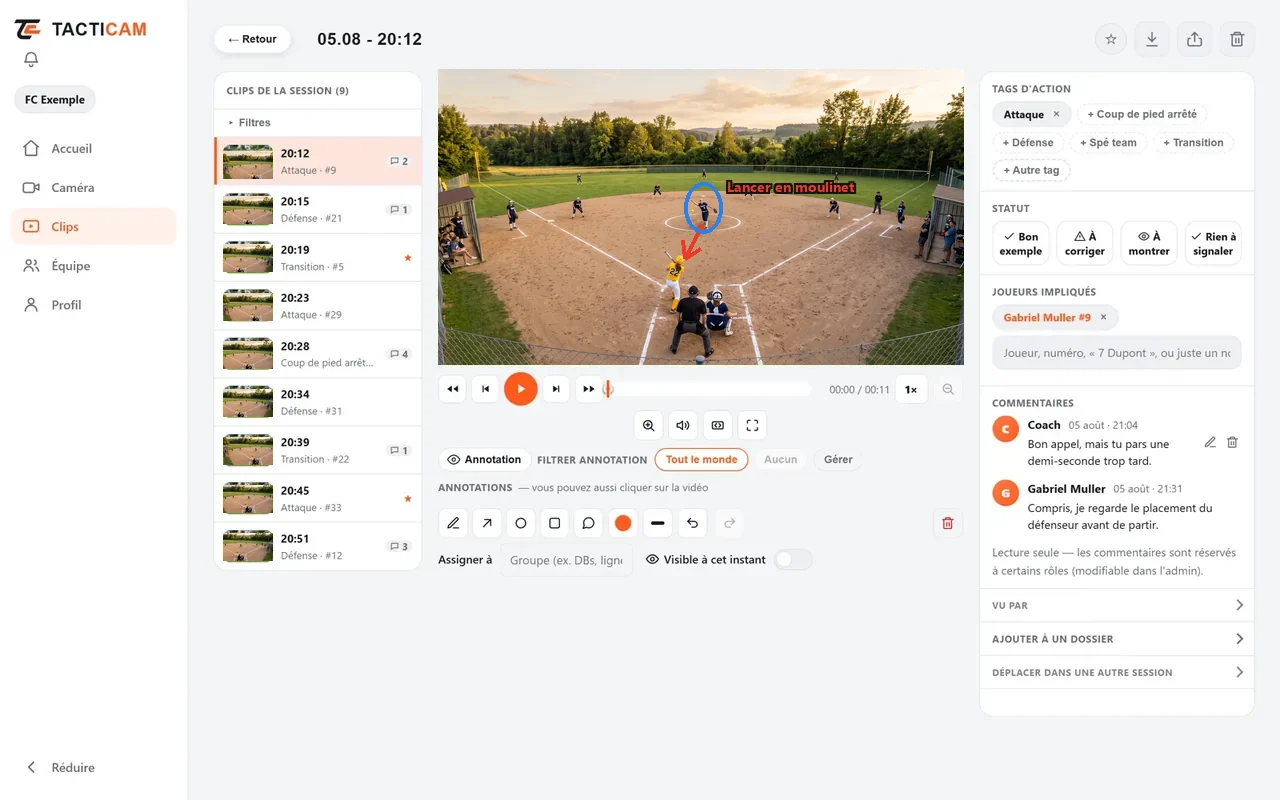
Task: Redo annotation
Action: [x=729, y=523]
